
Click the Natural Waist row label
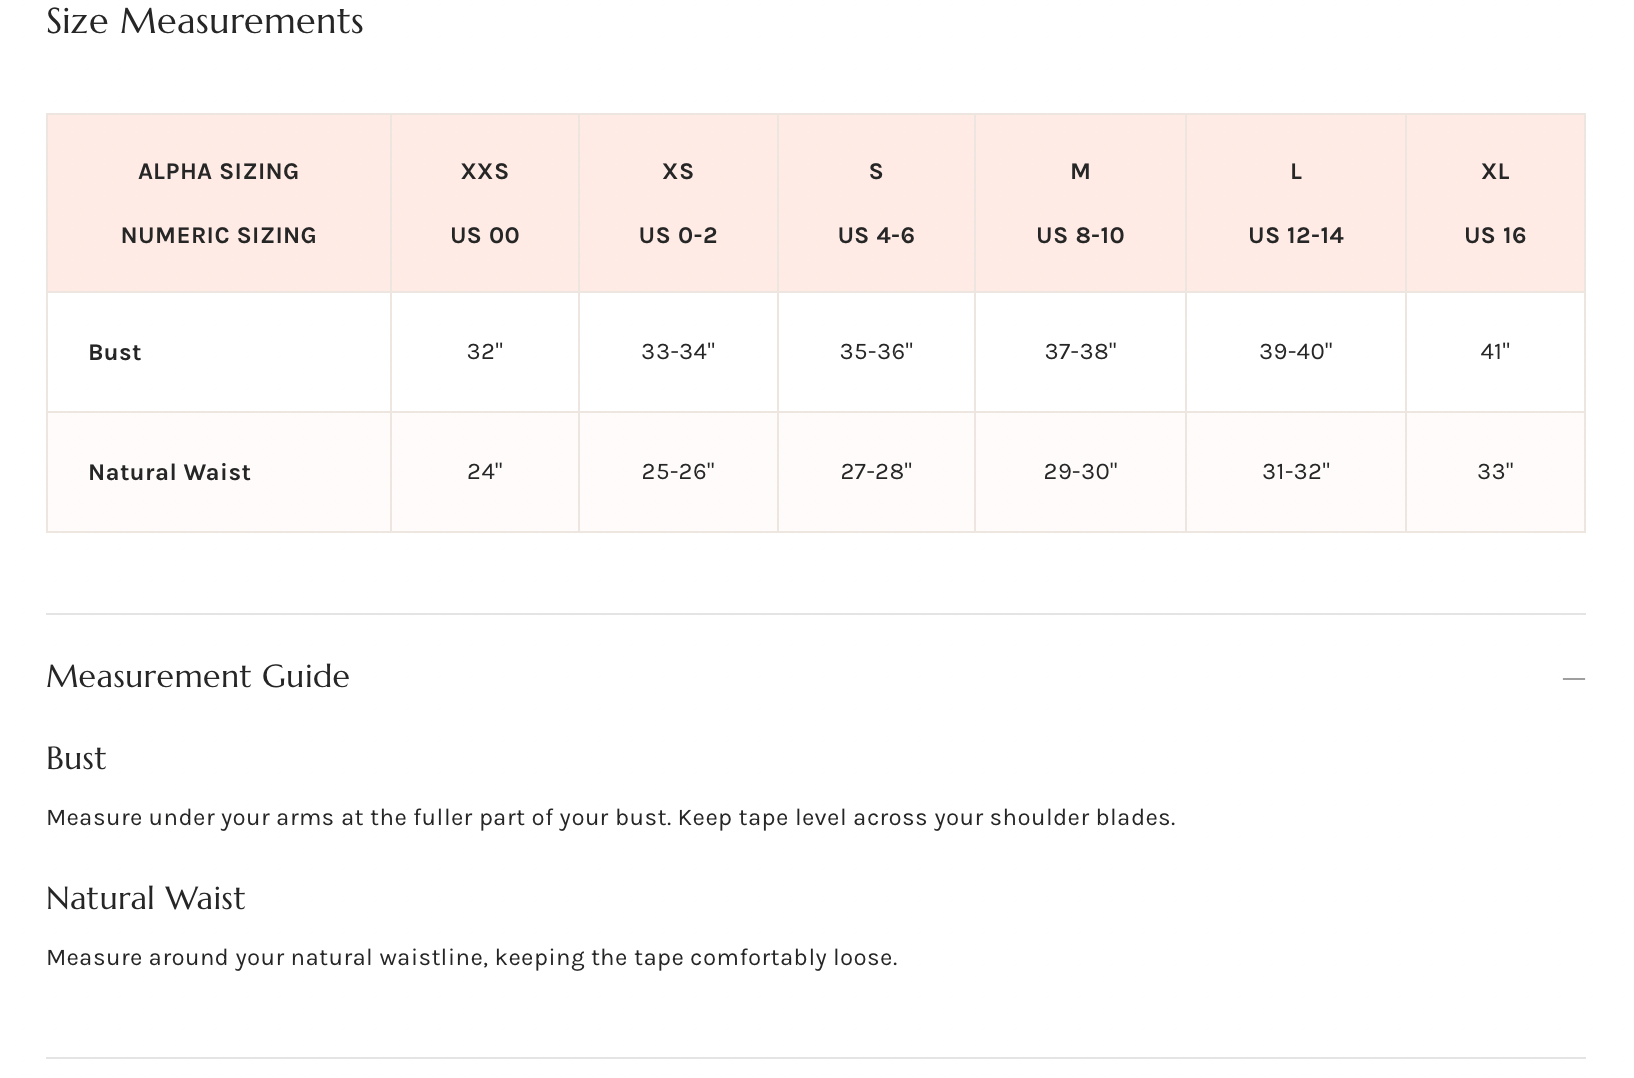[169, 472]
